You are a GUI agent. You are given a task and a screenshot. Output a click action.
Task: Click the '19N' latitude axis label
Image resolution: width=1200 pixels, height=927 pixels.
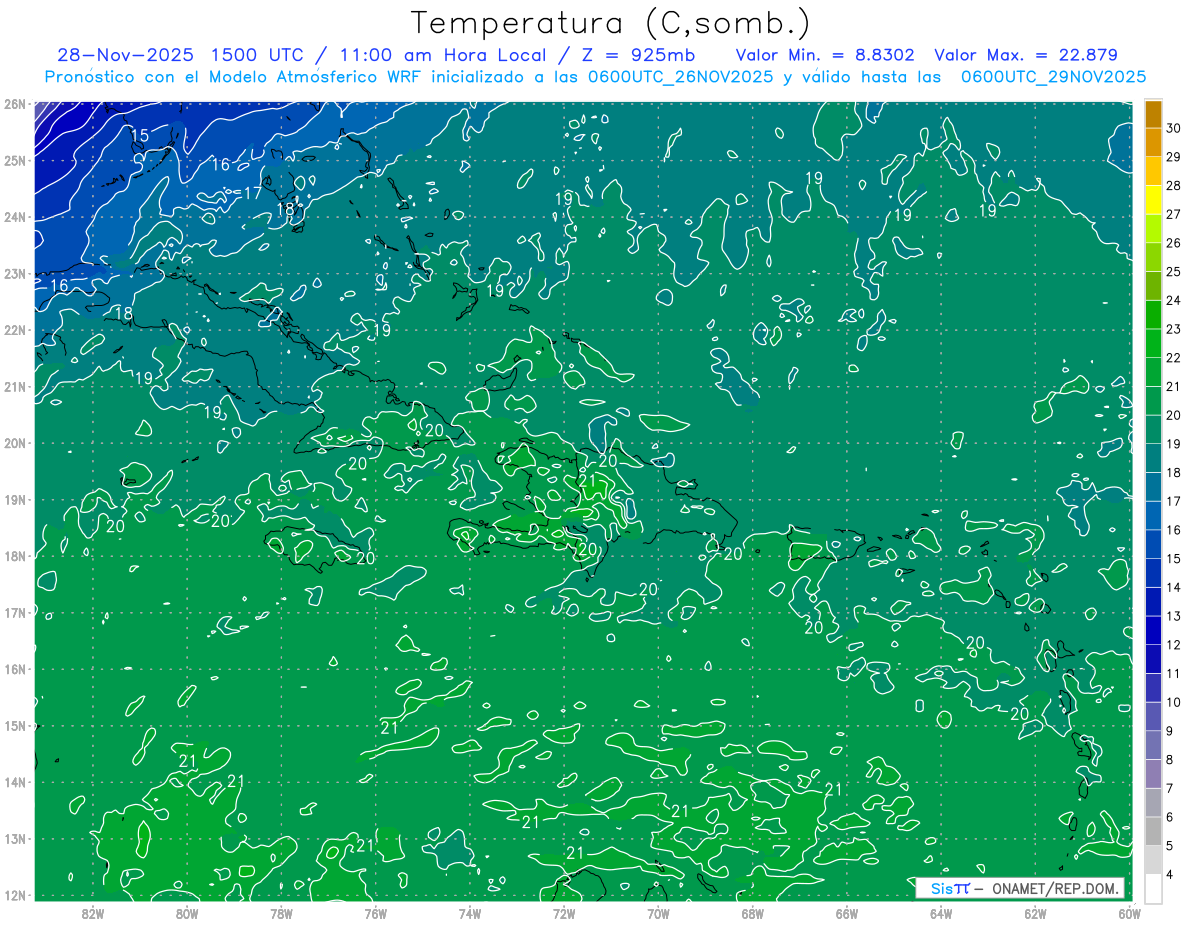[x=15, y=500]
